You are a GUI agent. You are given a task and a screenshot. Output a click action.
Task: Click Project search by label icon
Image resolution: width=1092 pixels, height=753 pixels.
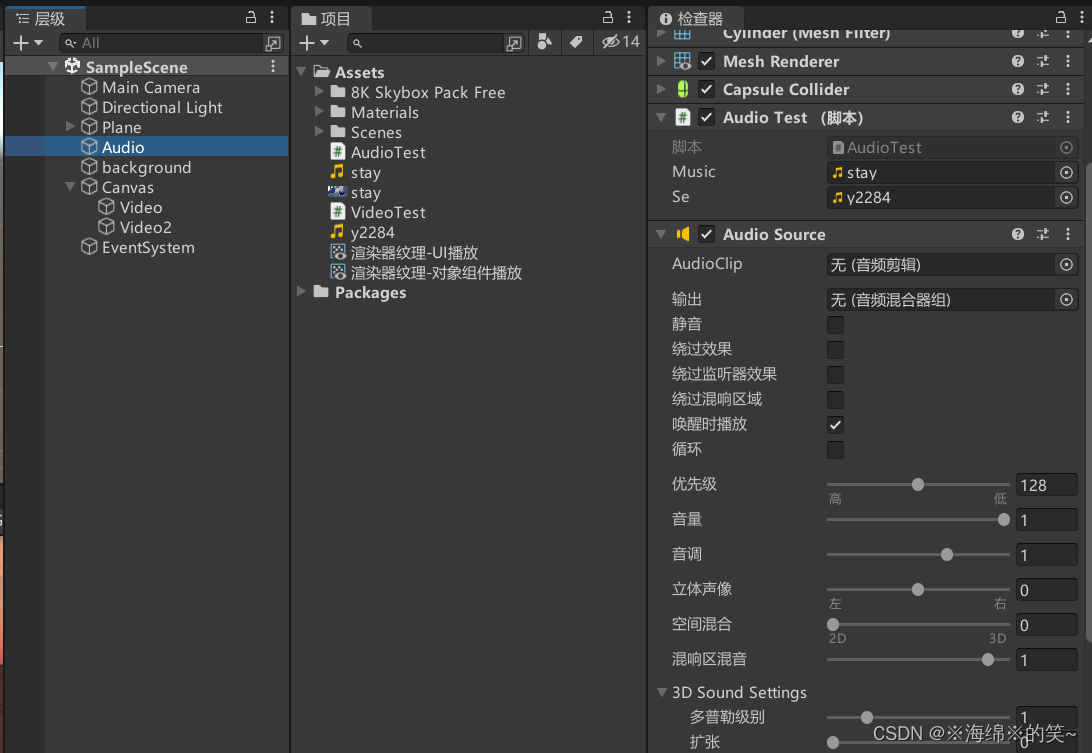point(576,42)
